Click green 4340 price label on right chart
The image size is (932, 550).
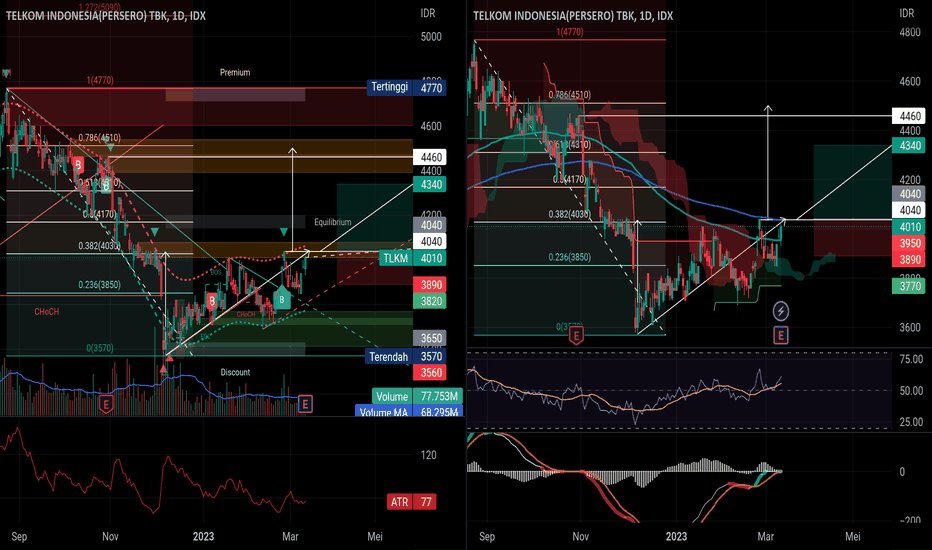[909, 145]
